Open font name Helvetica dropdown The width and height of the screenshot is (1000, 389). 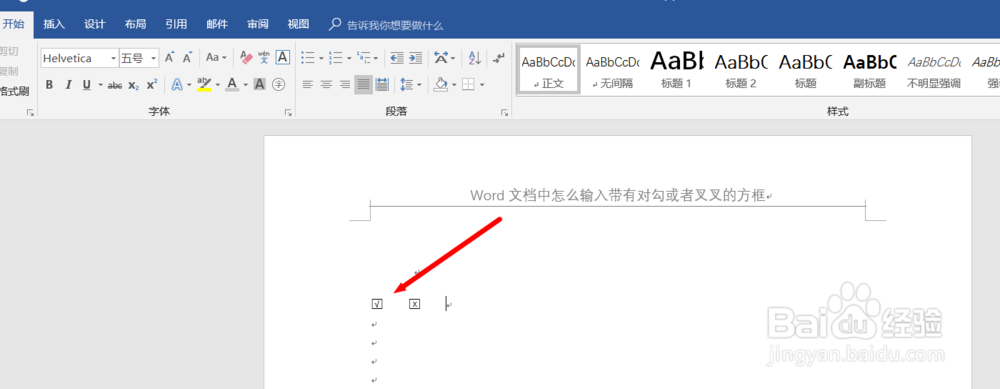(x=114, y=58)
